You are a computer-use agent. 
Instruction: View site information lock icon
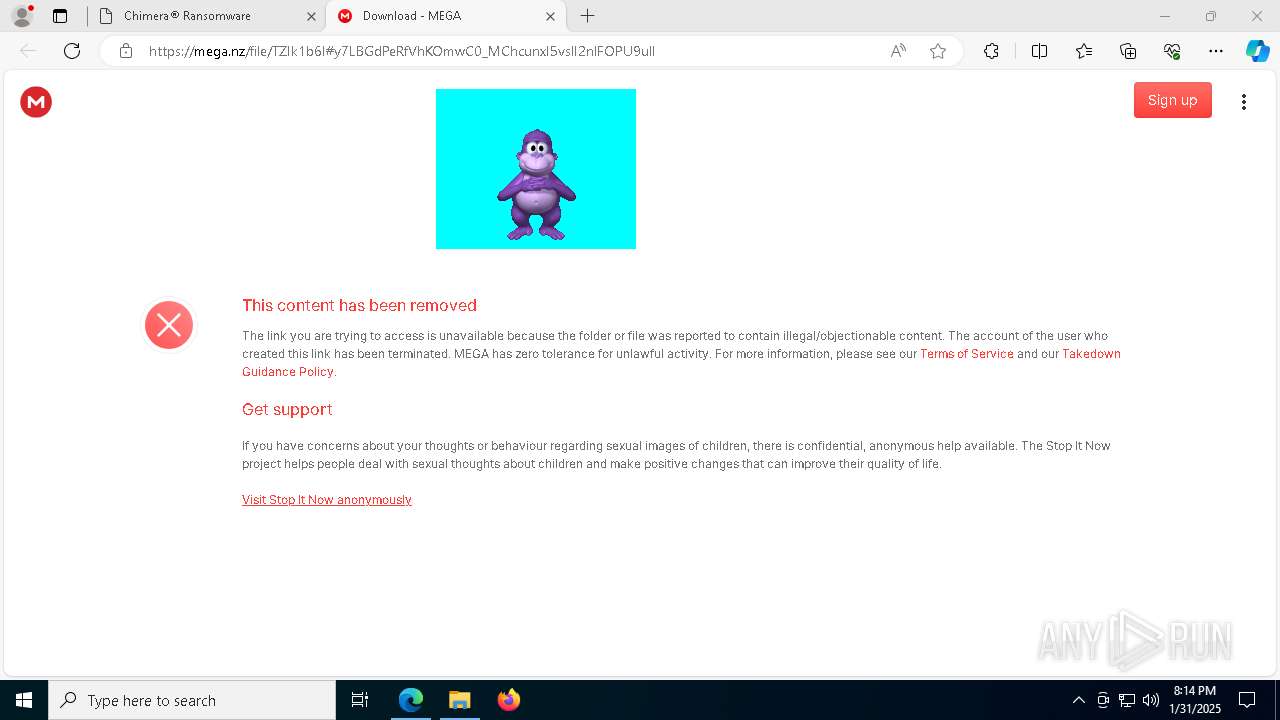(126, 51)
